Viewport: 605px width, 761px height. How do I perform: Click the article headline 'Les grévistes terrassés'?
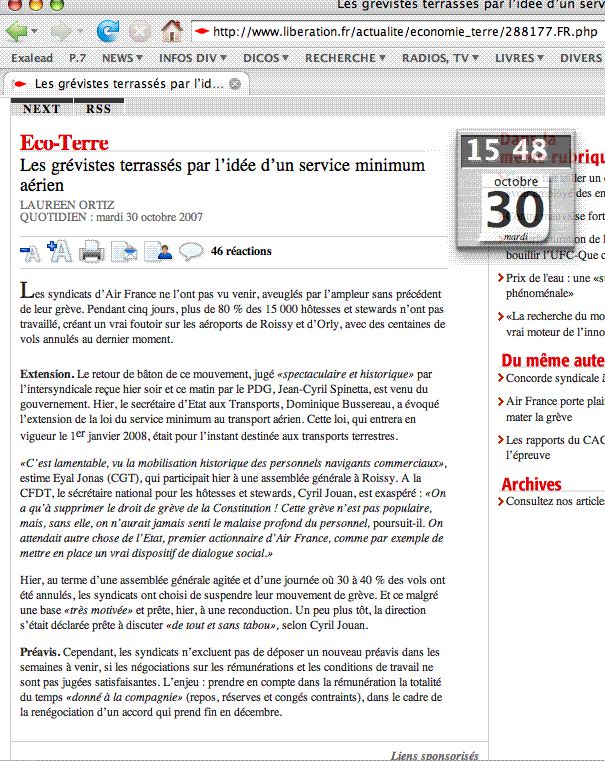pos(222,175)
